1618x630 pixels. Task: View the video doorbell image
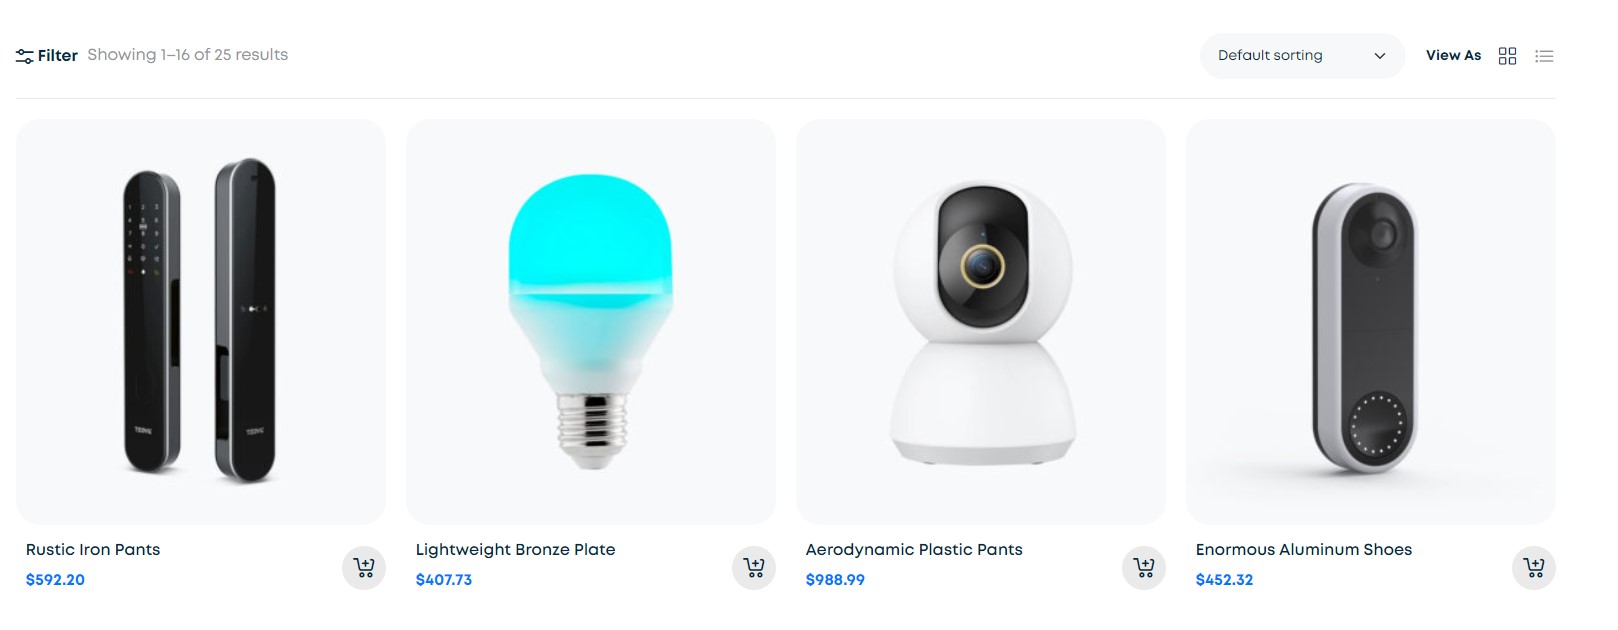pyautogui.click(x=1371, y=322)
